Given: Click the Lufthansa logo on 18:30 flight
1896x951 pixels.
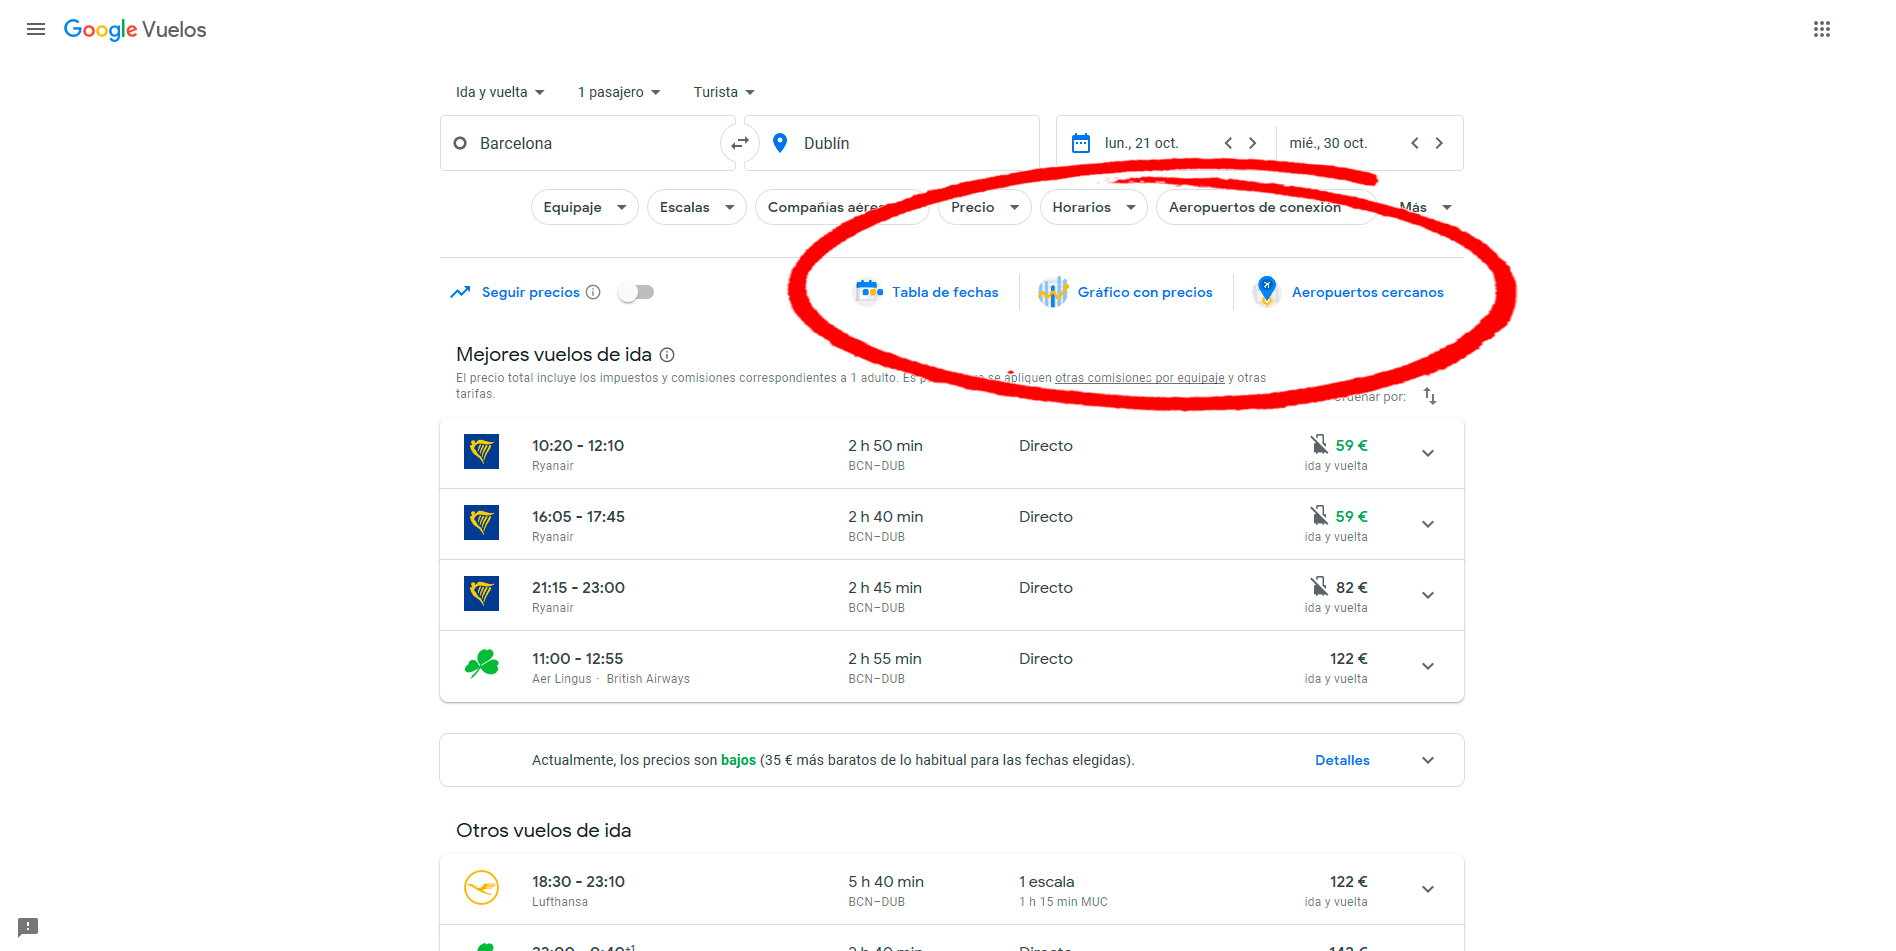Looking at the screenshot, I should point(482,887).
